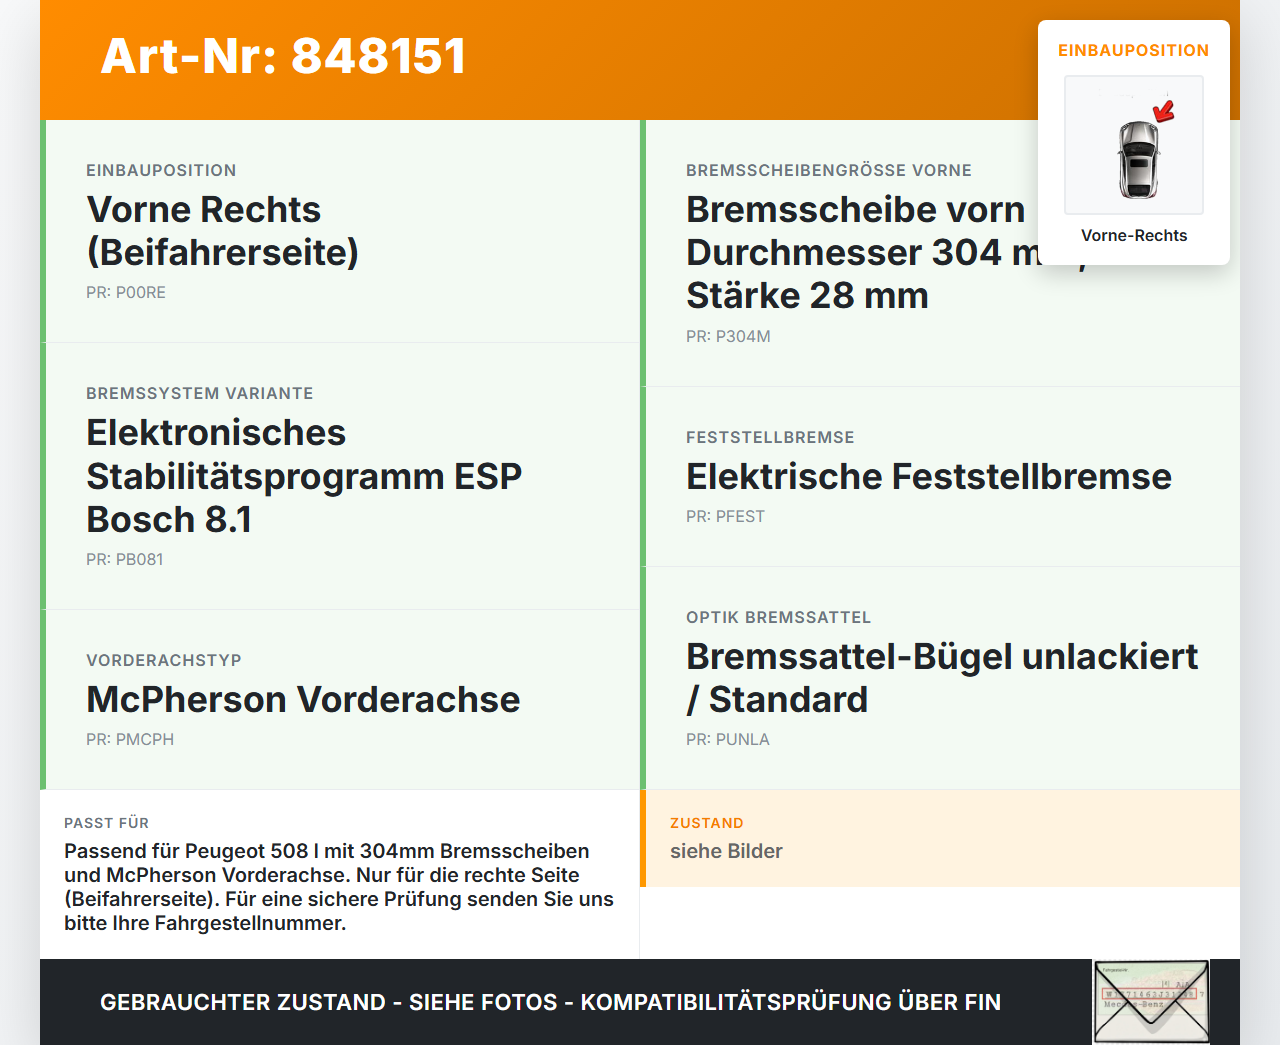Viewport: 1280px width, 1046px height.
Task: Click the VORDERACHSTYP label
Action: click(164, 660)
